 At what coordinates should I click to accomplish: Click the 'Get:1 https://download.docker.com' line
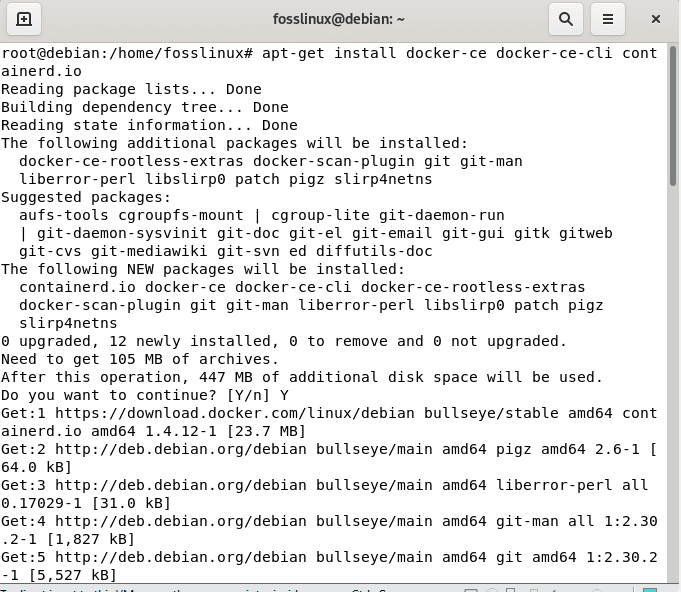[329, 413]
